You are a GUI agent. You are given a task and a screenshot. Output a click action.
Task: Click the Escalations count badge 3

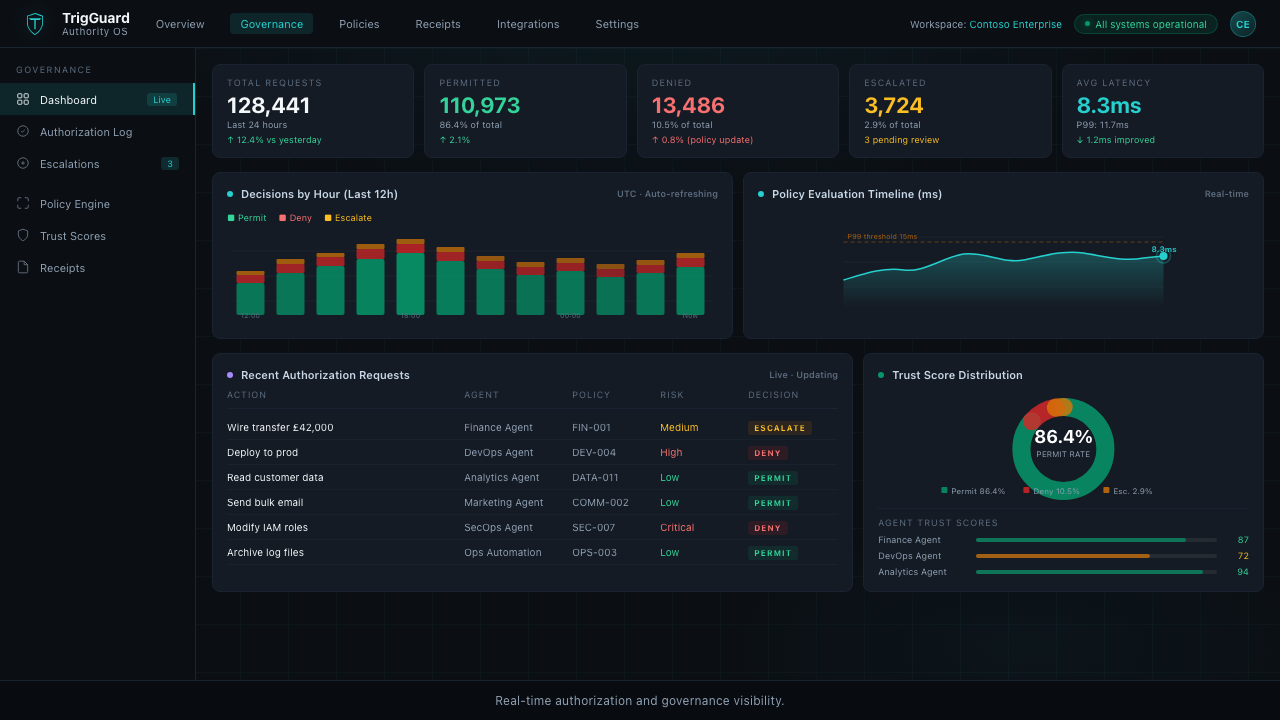click(170, 164)
